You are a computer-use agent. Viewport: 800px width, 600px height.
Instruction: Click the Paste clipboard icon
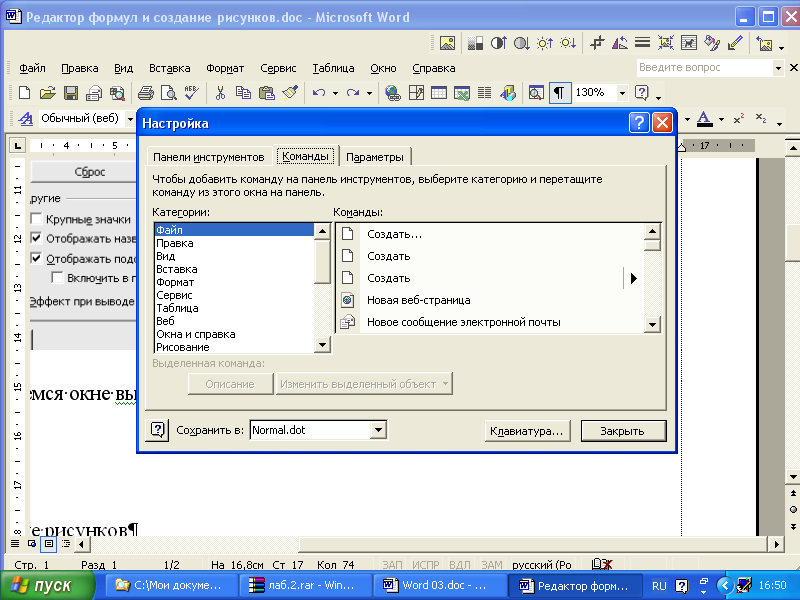point(266,93)
